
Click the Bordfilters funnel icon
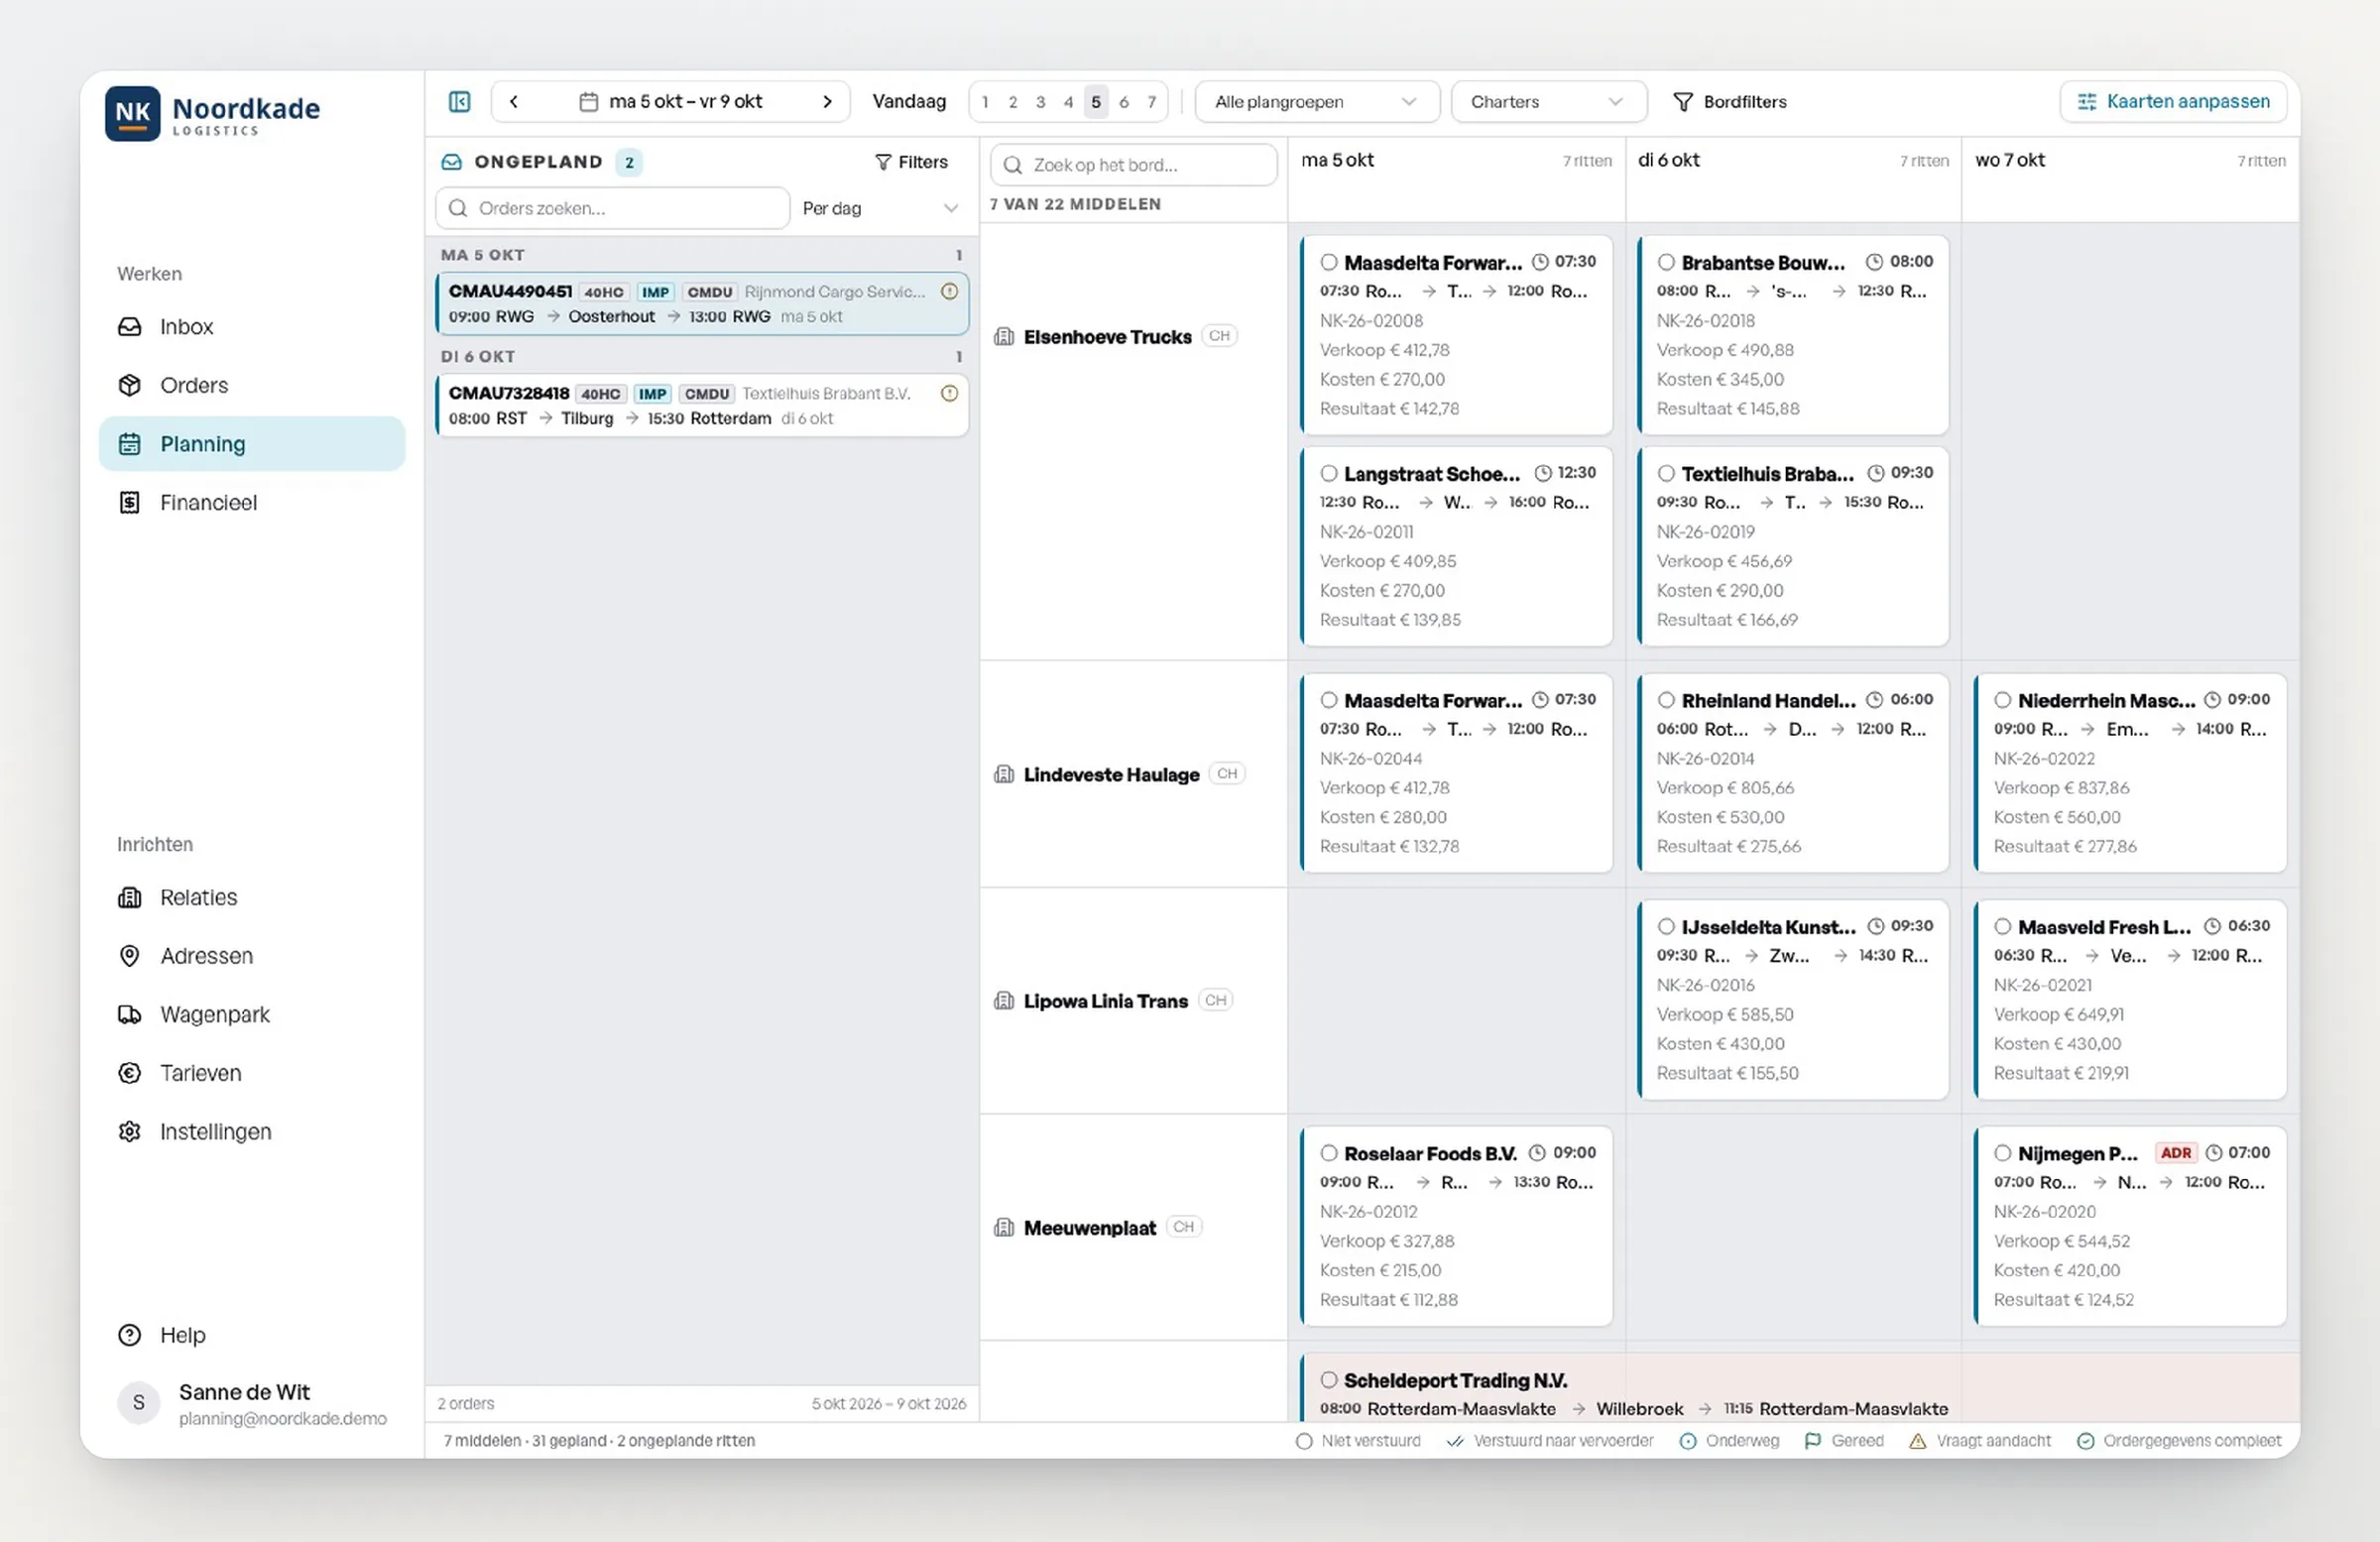[1683, 102]
